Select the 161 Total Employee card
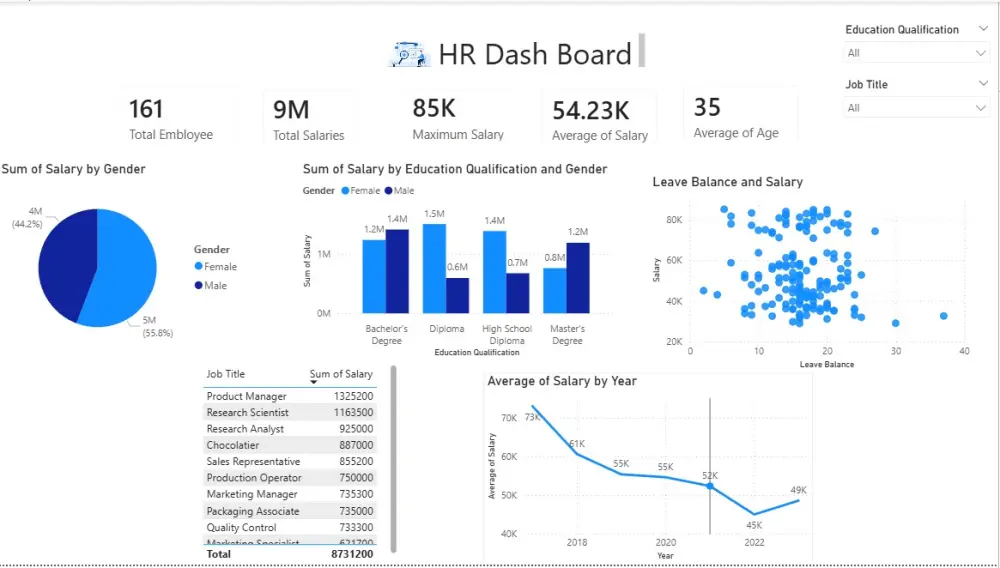 tap(179, 118)
